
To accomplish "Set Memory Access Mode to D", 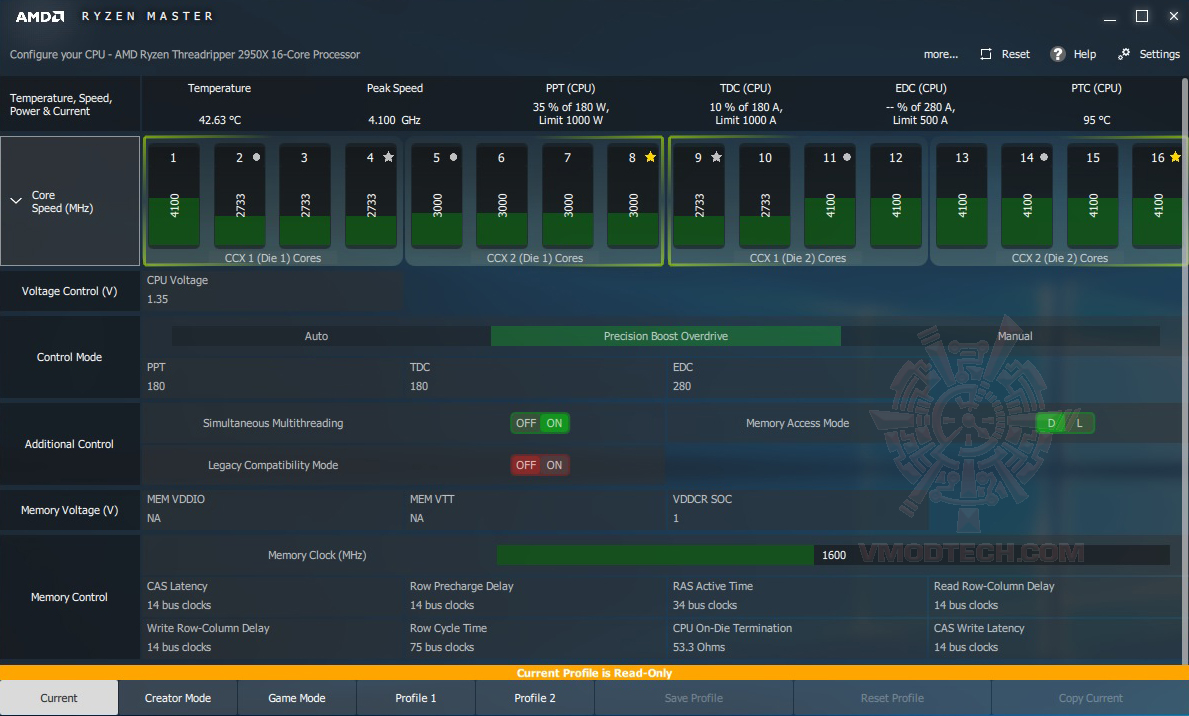I will tap(1051, 423).
